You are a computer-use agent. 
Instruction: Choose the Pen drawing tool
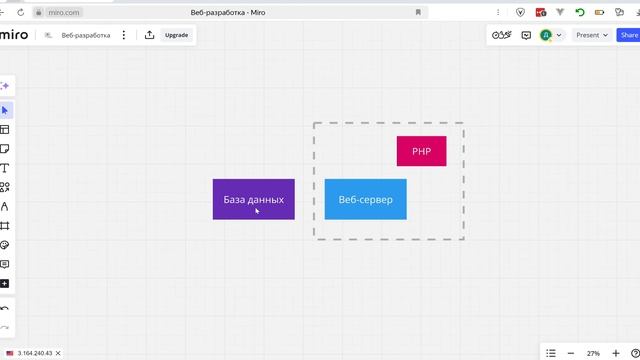pyautogui.click(x=5, y=207)
